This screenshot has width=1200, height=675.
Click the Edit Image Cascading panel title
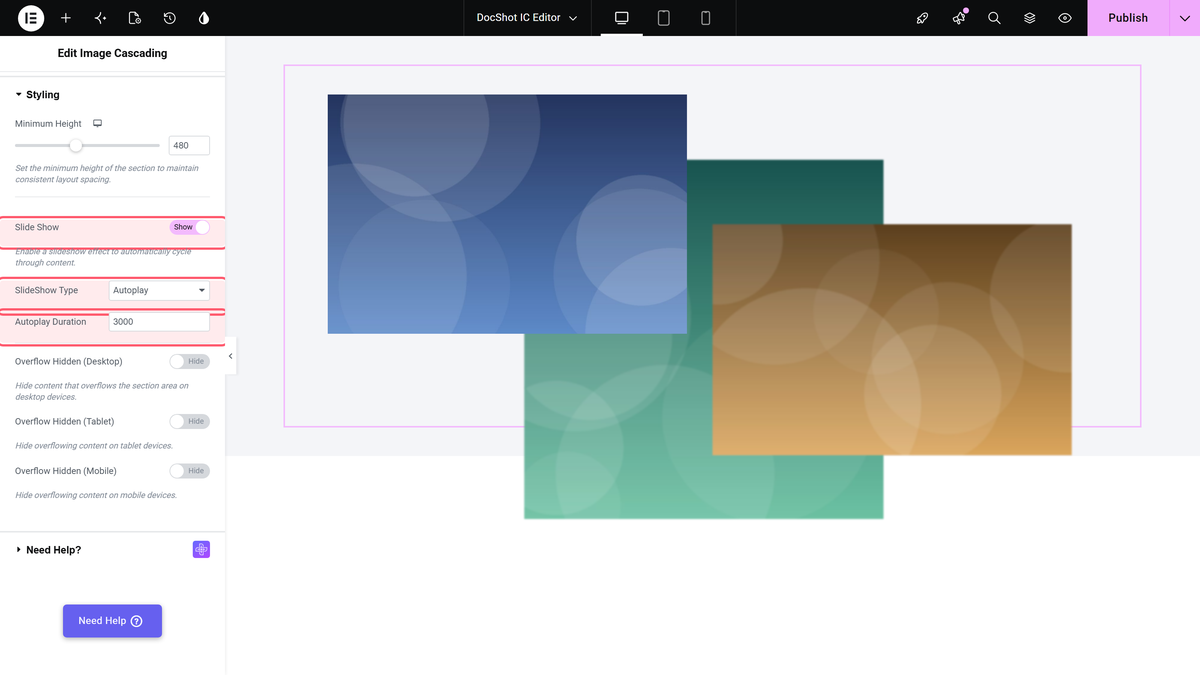112,53
